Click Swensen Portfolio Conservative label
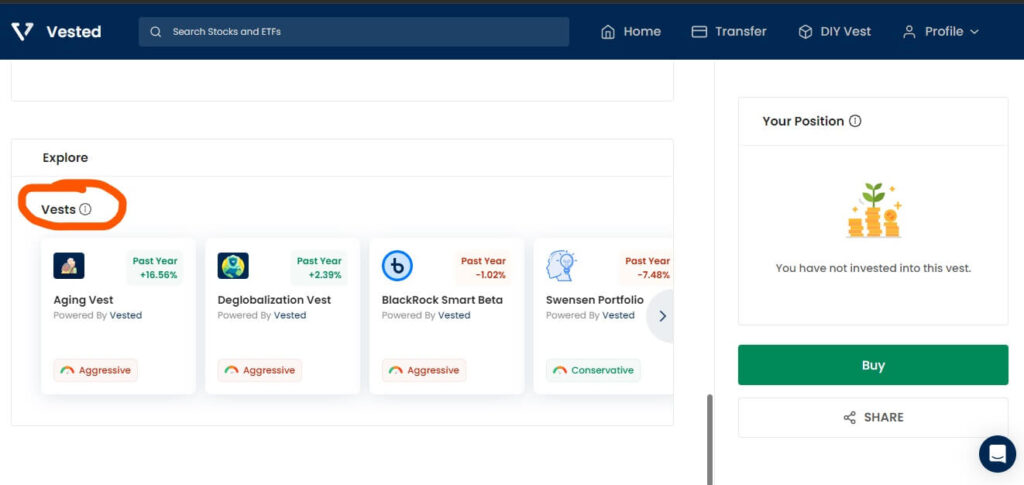This screenshot has height=485, width=1024. coord(602,370)
